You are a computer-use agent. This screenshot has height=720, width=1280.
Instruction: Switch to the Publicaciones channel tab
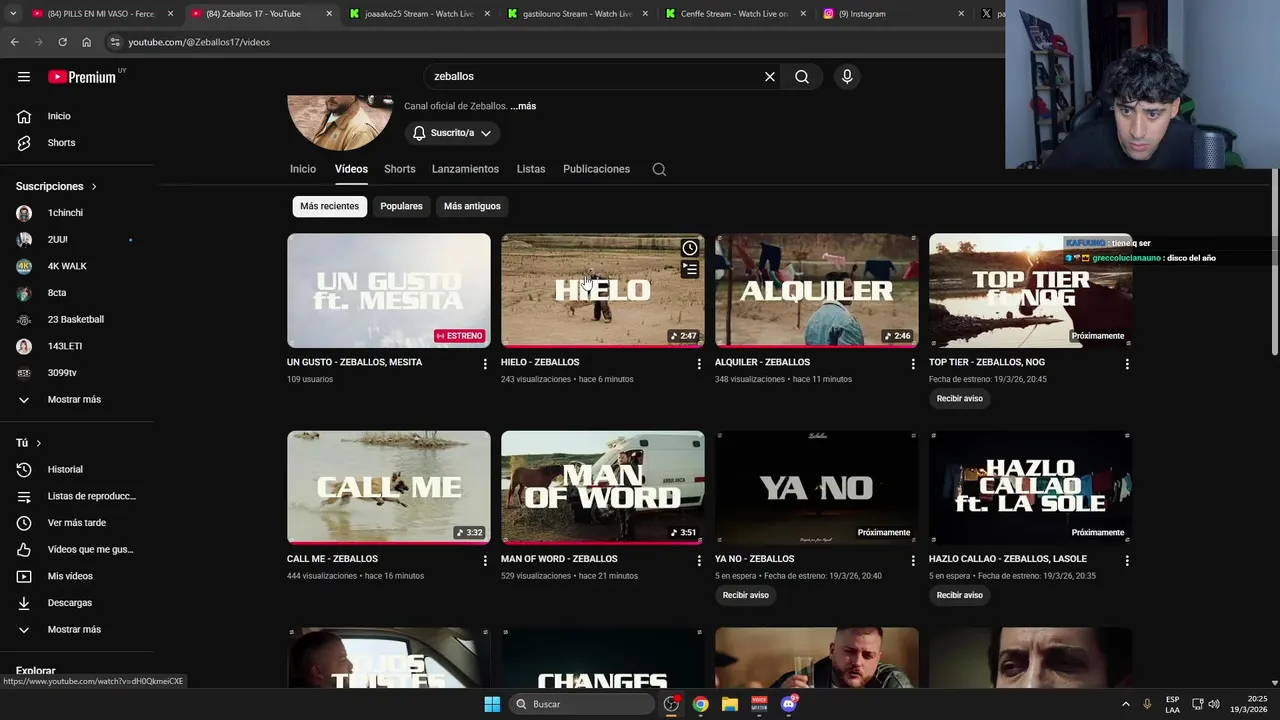596,169
